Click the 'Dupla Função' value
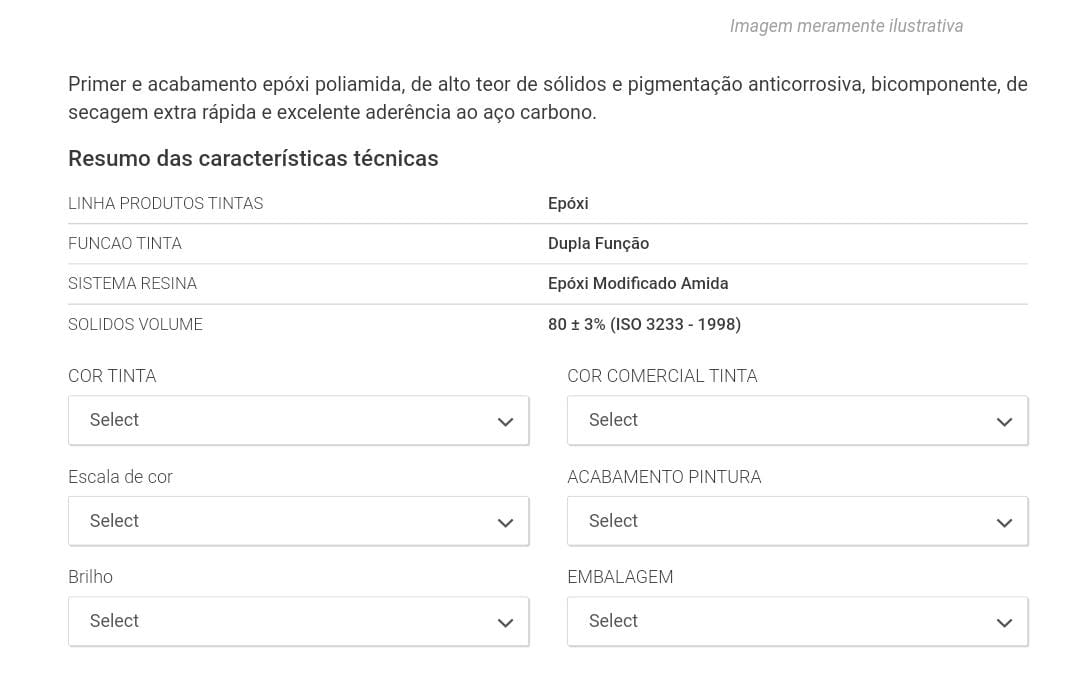This screenshot has height=677, width=1080. click(x=598, y=244)
